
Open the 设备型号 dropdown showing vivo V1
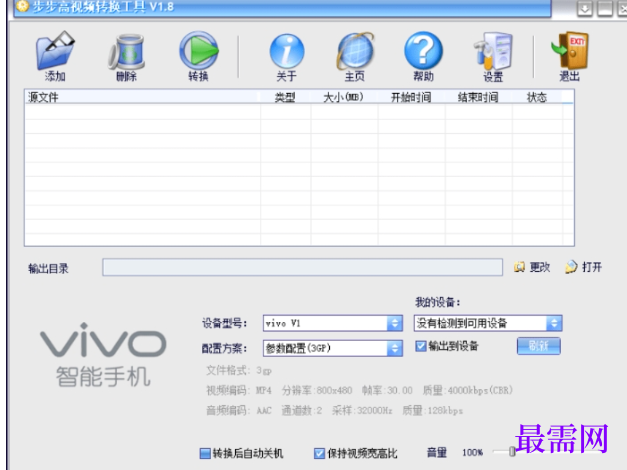pos(333,323)
